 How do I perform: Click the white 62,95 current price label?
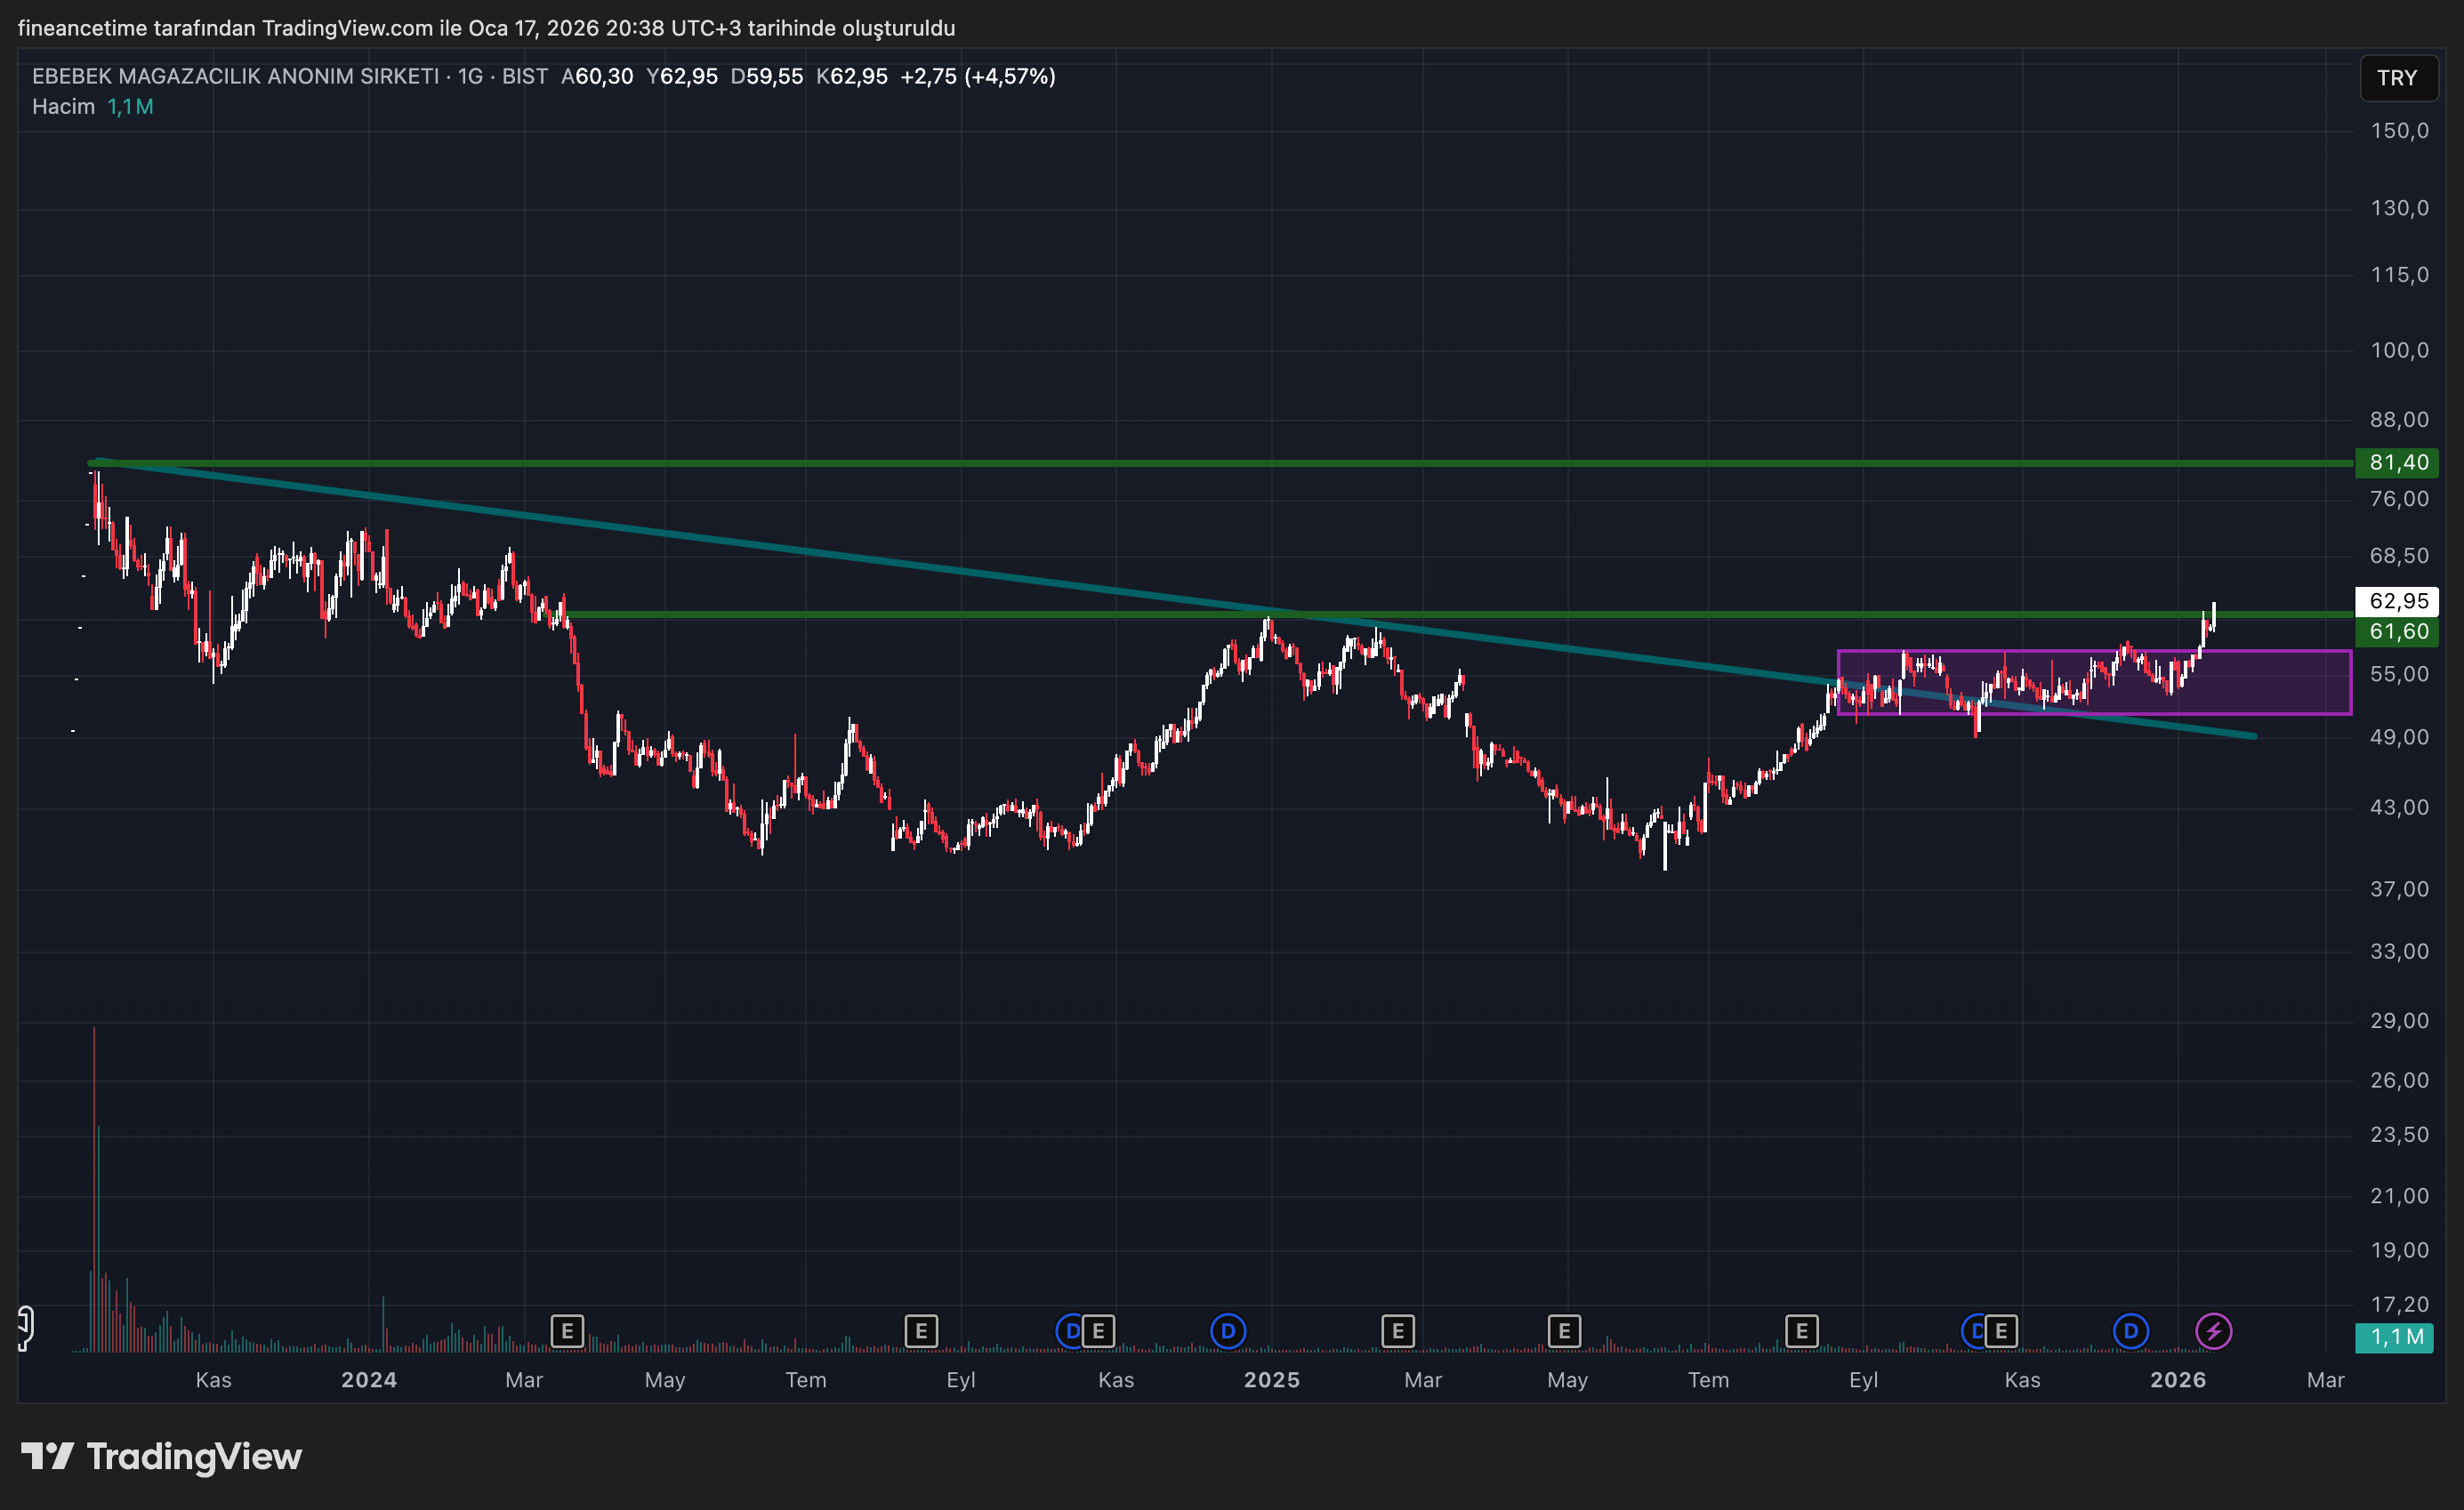pyautogui.click(x=2397, y=601)
